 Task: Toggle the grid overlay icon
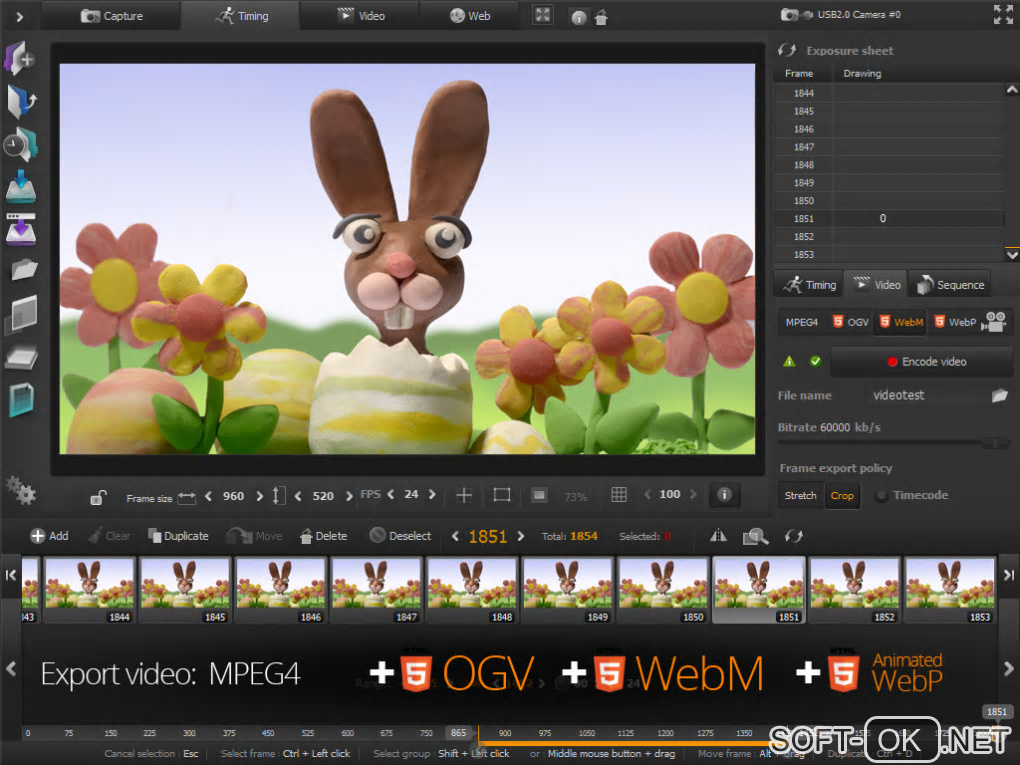619,495
